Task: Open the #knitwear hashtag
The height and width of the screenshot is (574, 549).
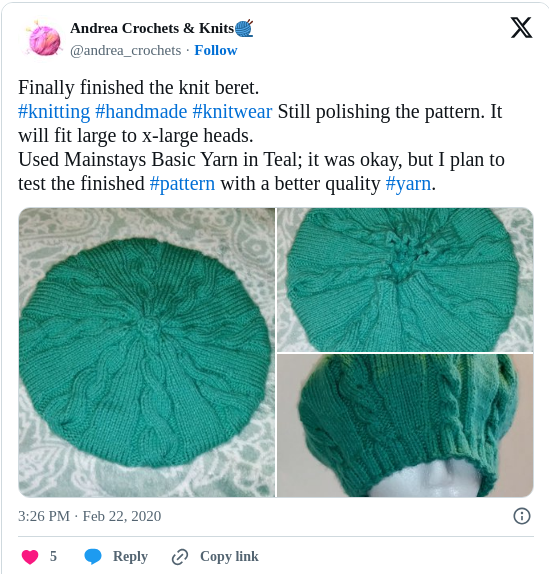Action: click(x=232, y=112)
